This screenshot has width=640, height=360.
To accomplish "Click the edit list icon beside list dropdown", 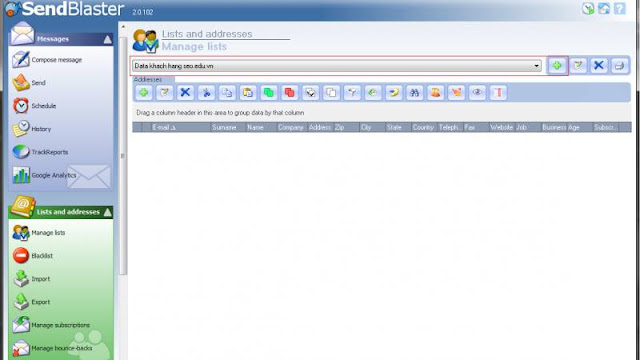I will tap(578, 66).
